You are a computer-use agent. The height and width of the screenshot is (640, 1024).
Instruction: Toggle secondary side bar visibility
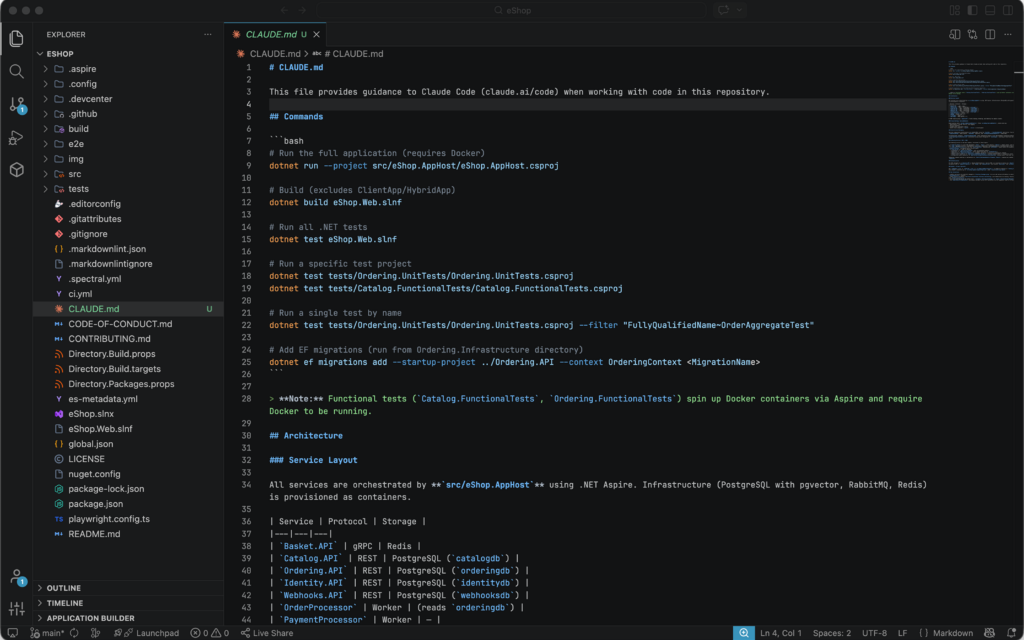(1008, 10)
